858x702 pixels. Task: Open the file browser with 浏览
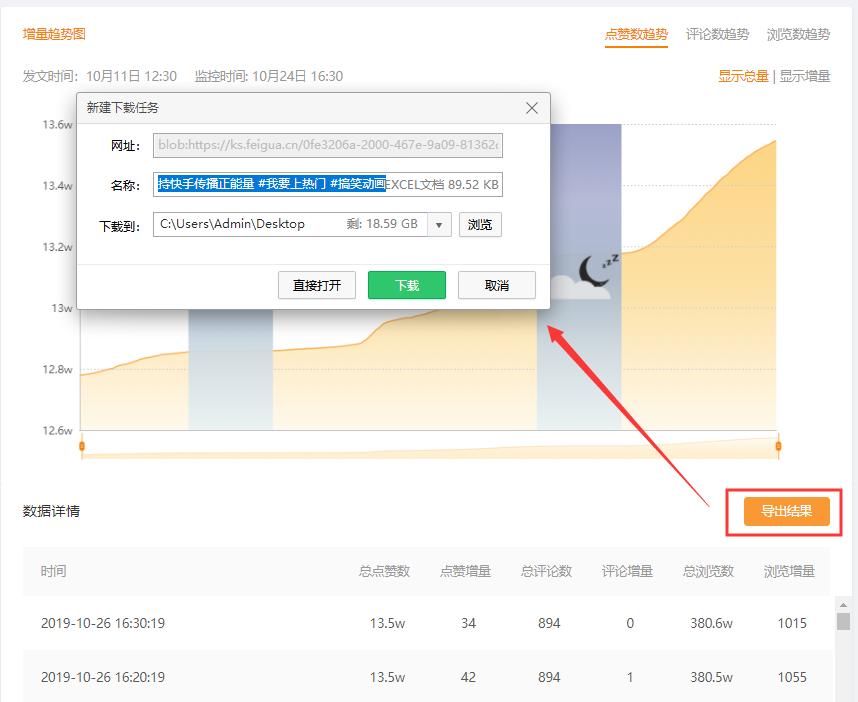[x=479, y=224]
